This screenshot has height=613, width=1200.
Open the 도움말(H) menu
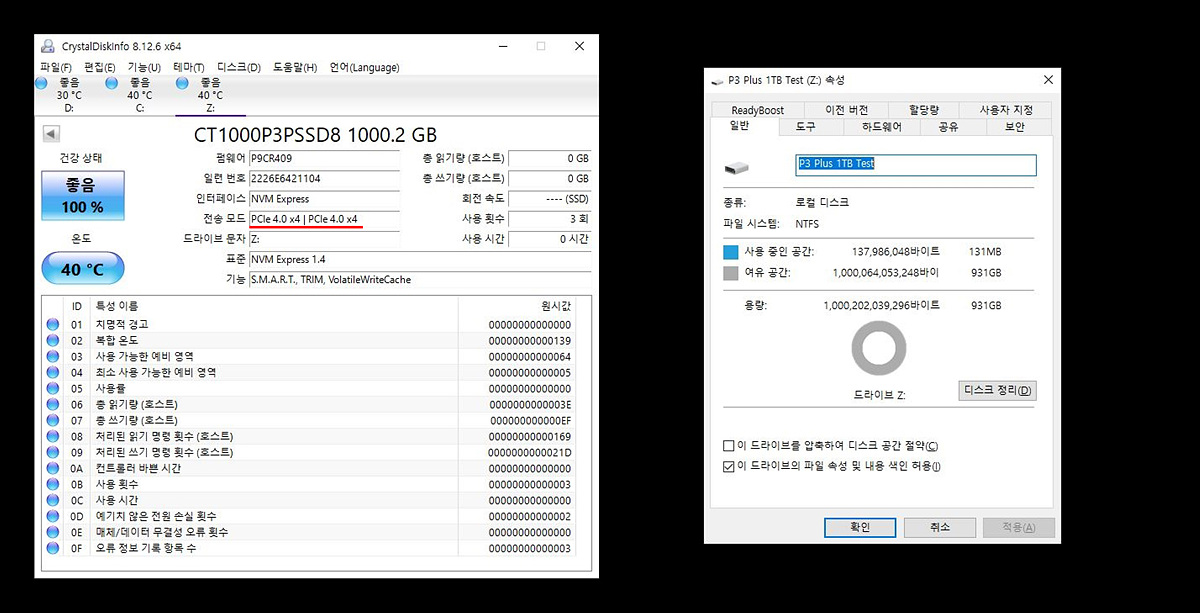295,67
